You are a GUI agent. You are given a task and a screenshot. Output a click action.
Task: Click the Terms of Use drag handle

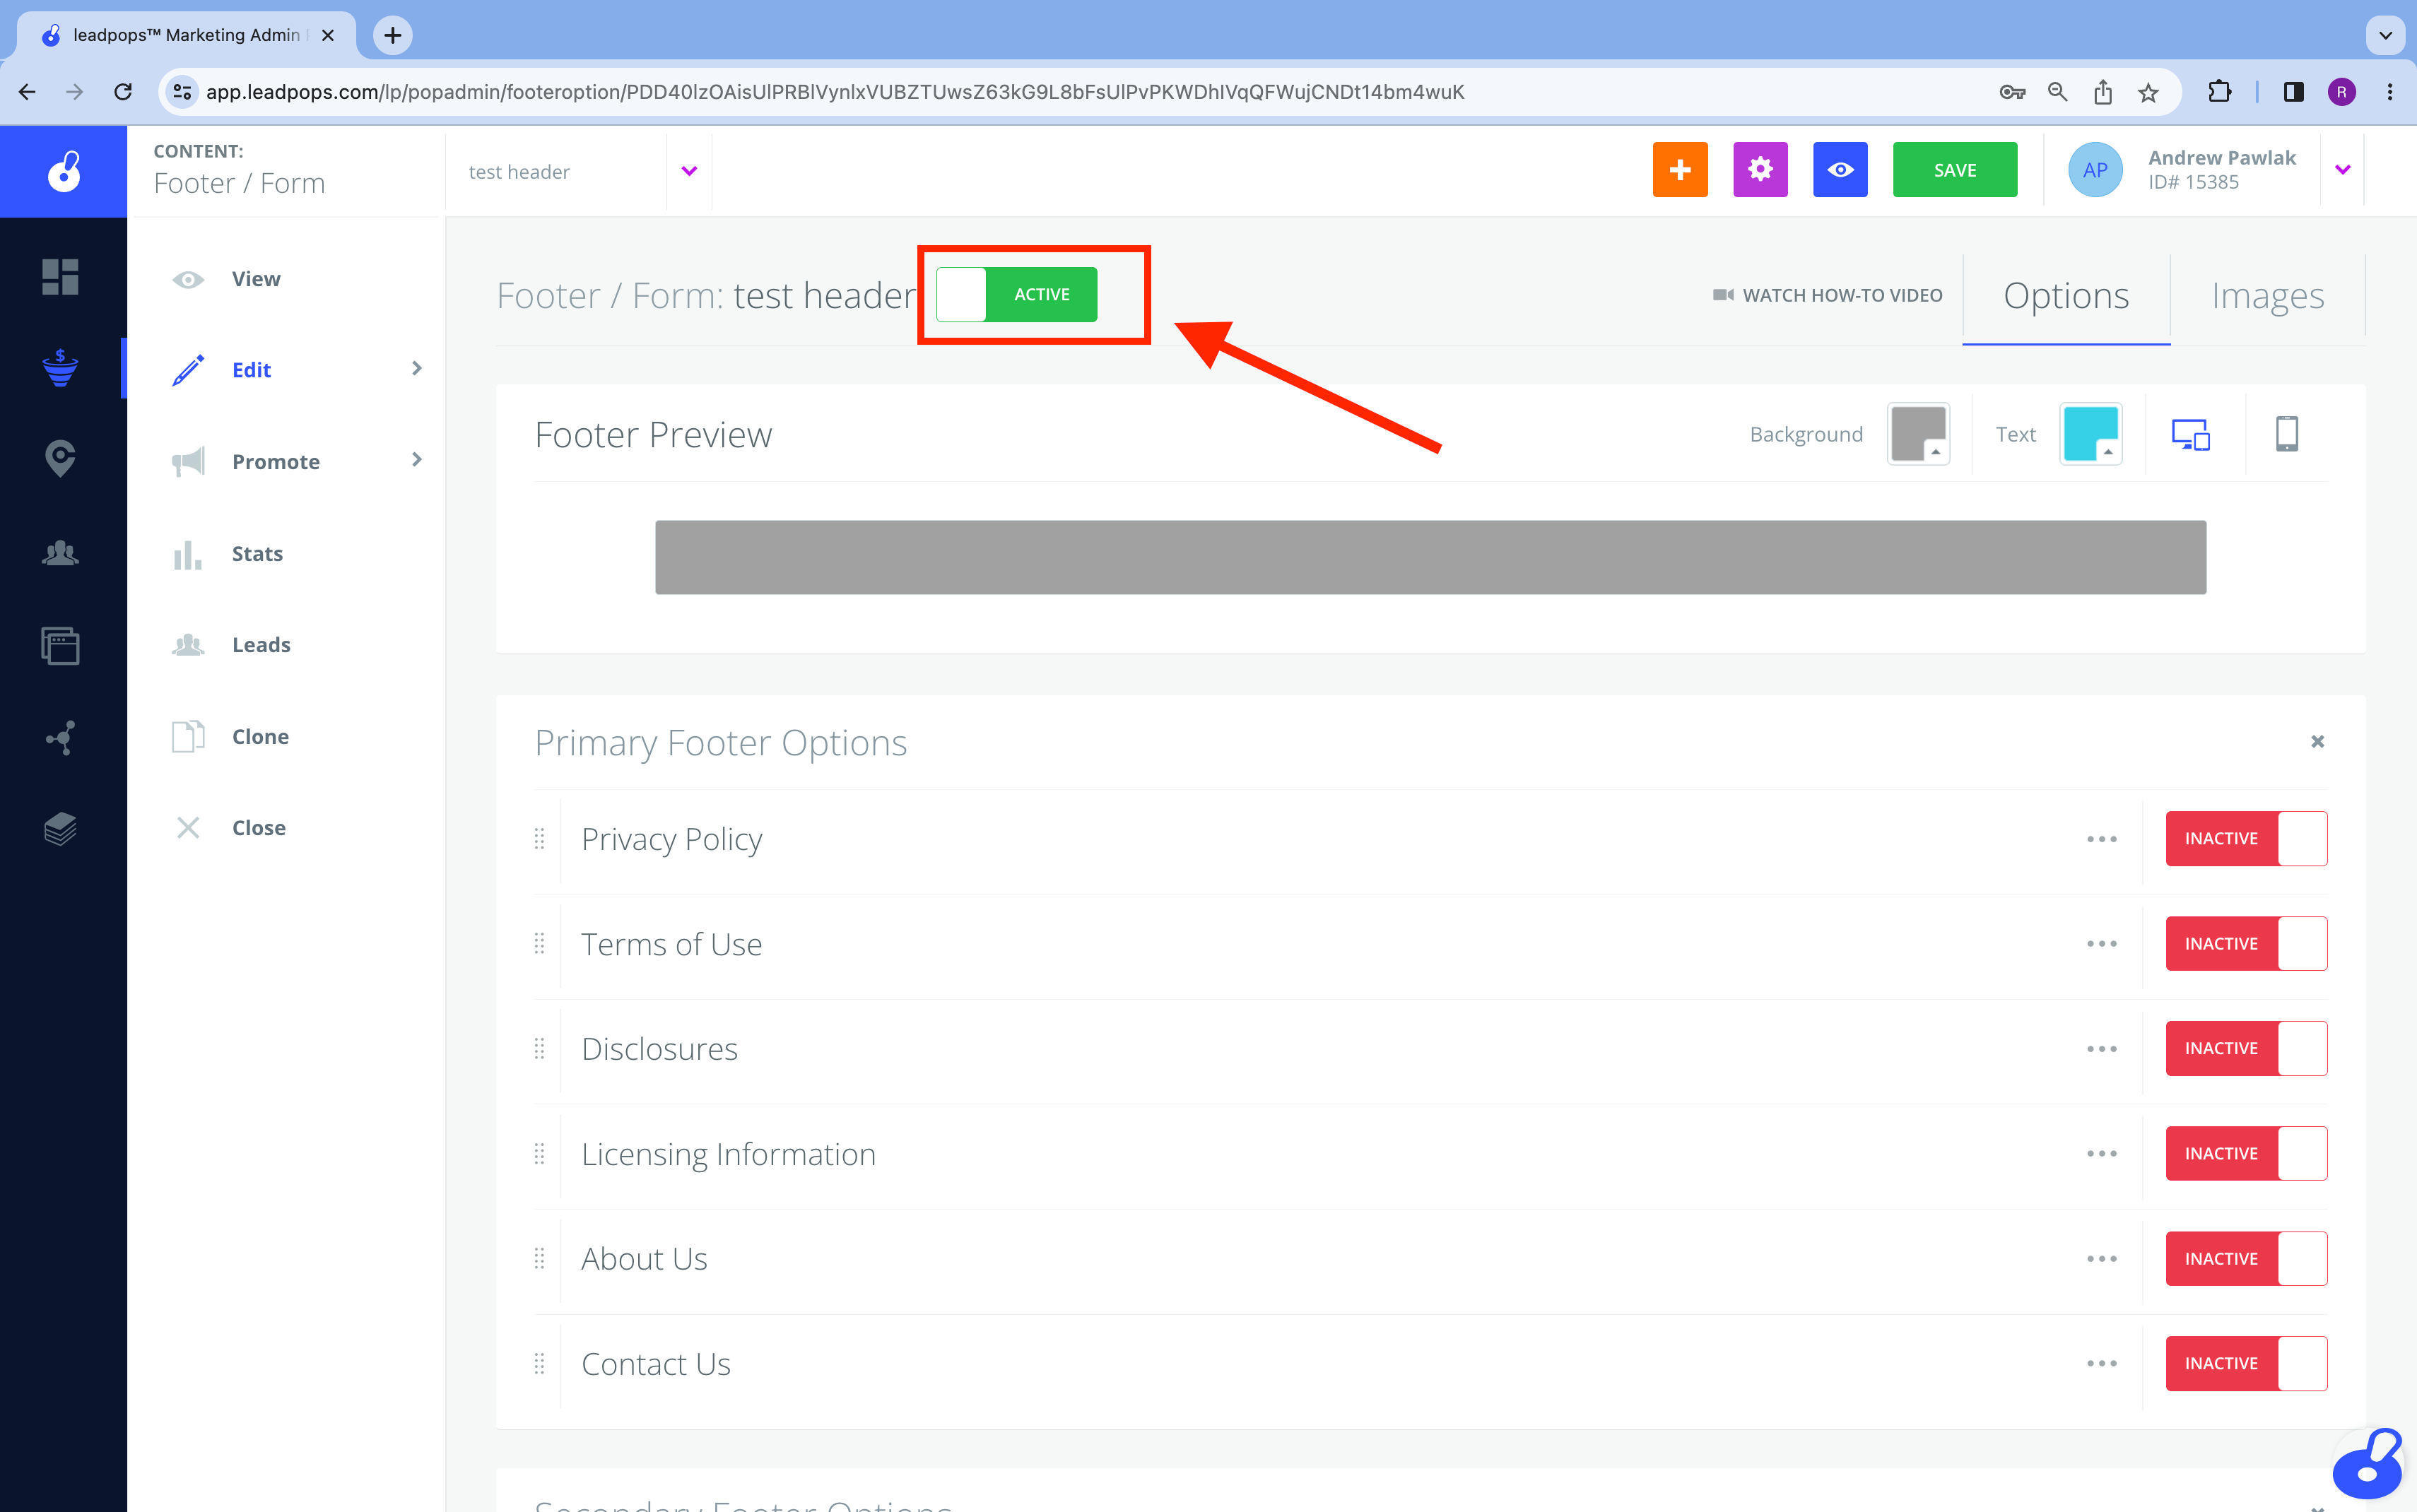(x=539, y=944)
